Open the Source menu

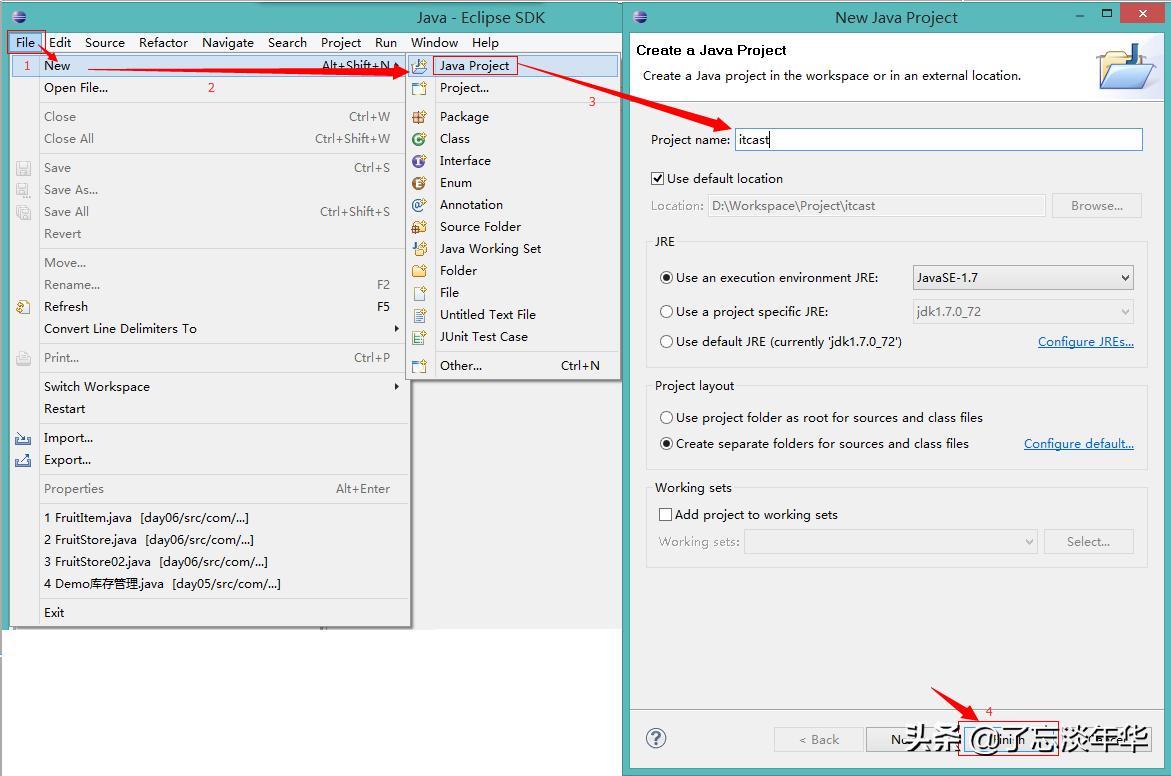tap(105, 43)
